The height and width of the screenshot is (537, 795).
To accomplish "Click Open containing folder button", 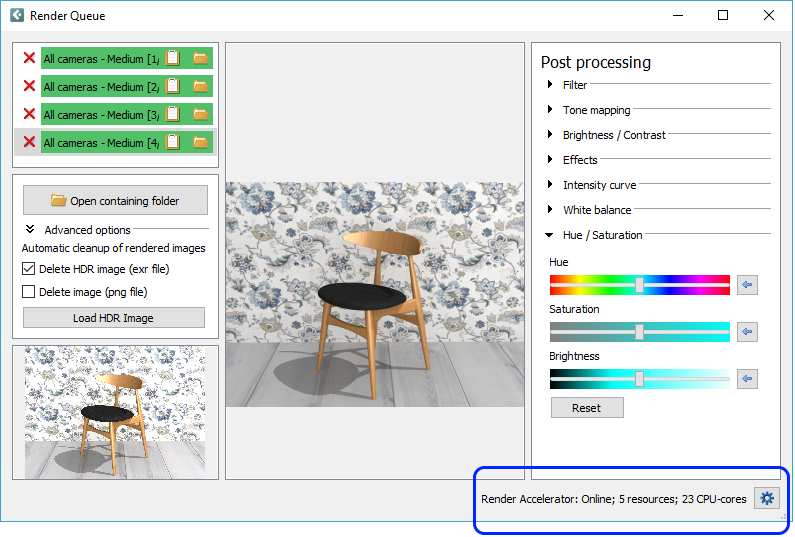I will (115, 200).
